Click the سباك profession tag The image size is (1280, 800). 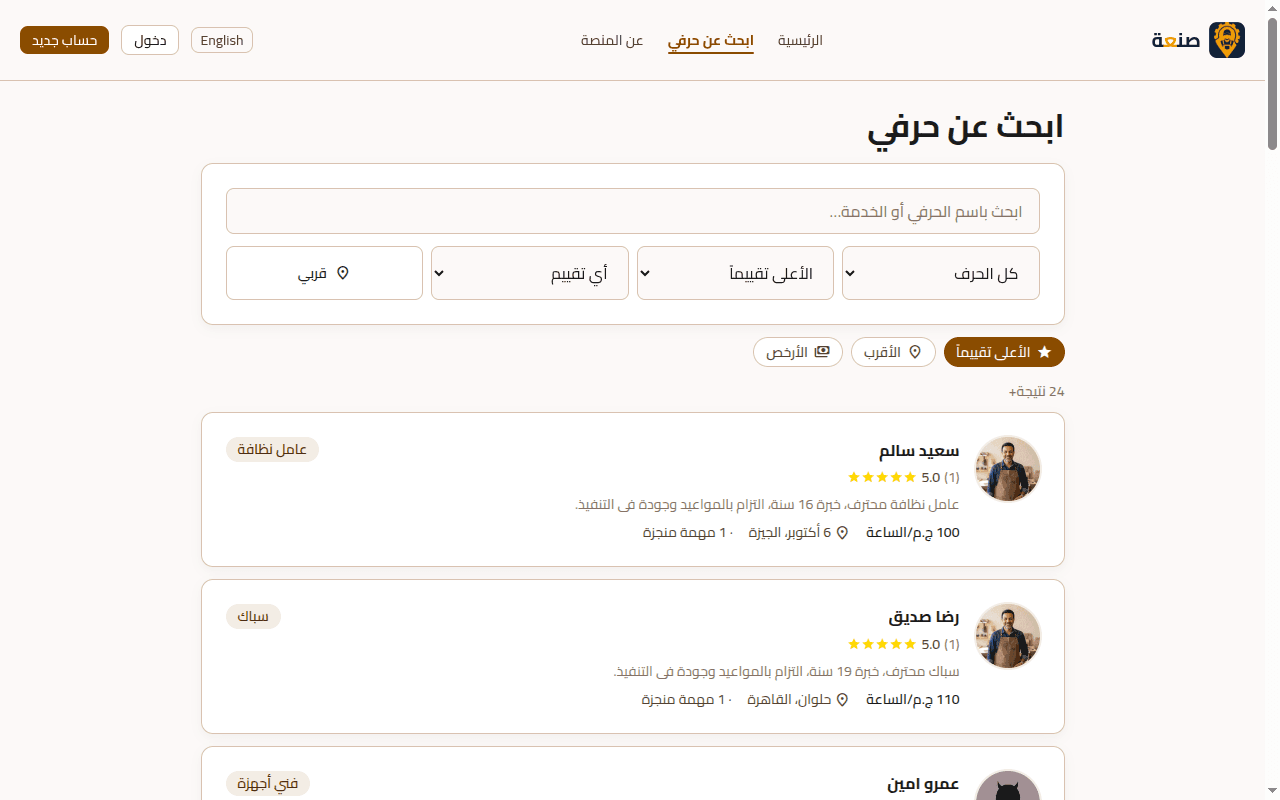[253, 617]
